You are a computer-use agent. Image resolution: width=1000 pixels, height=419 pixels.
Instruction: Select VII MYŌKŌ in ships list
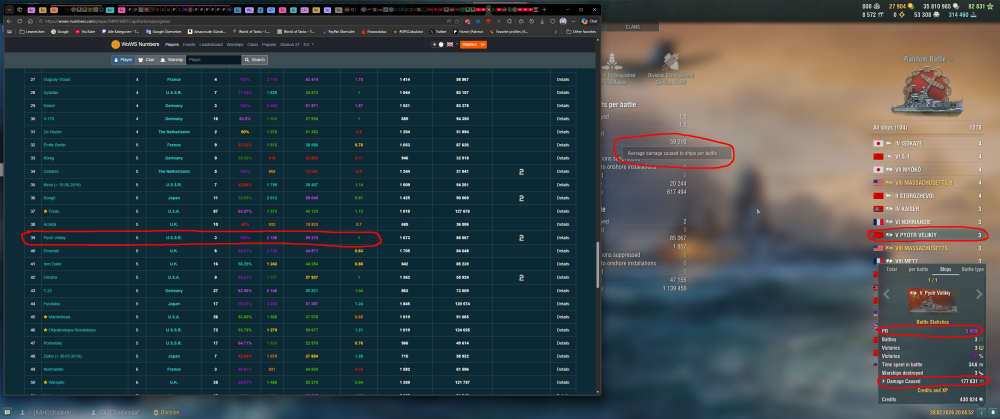[x=929, y=170]
